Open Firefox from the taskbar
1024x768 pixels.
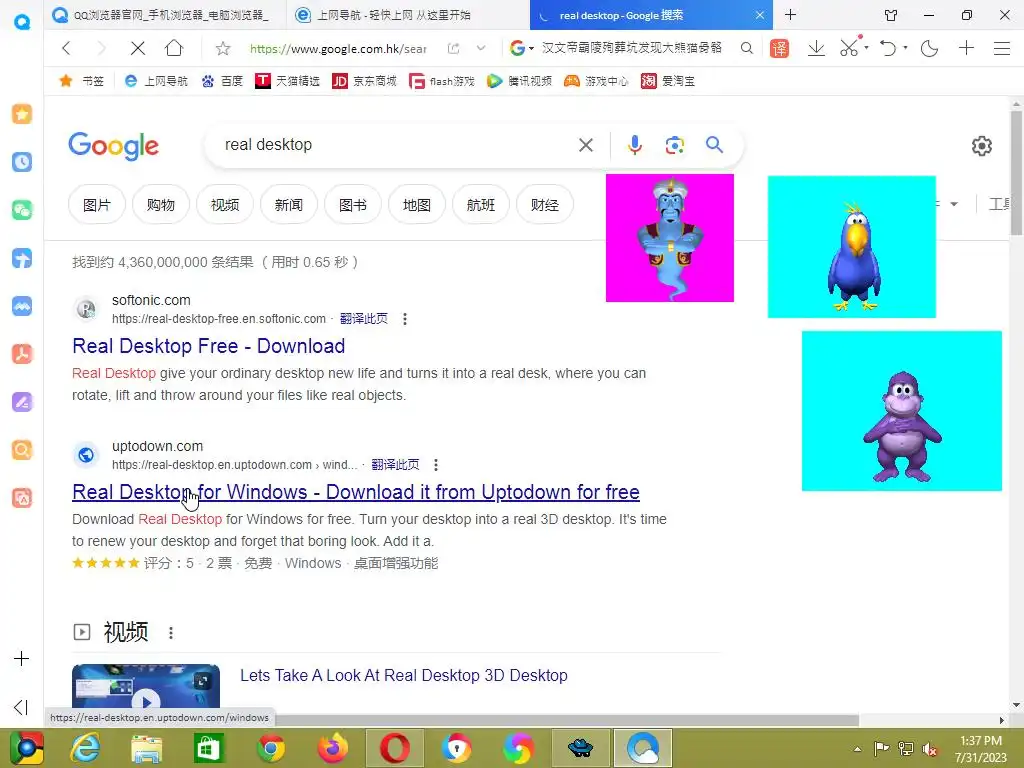coord(333,748)
